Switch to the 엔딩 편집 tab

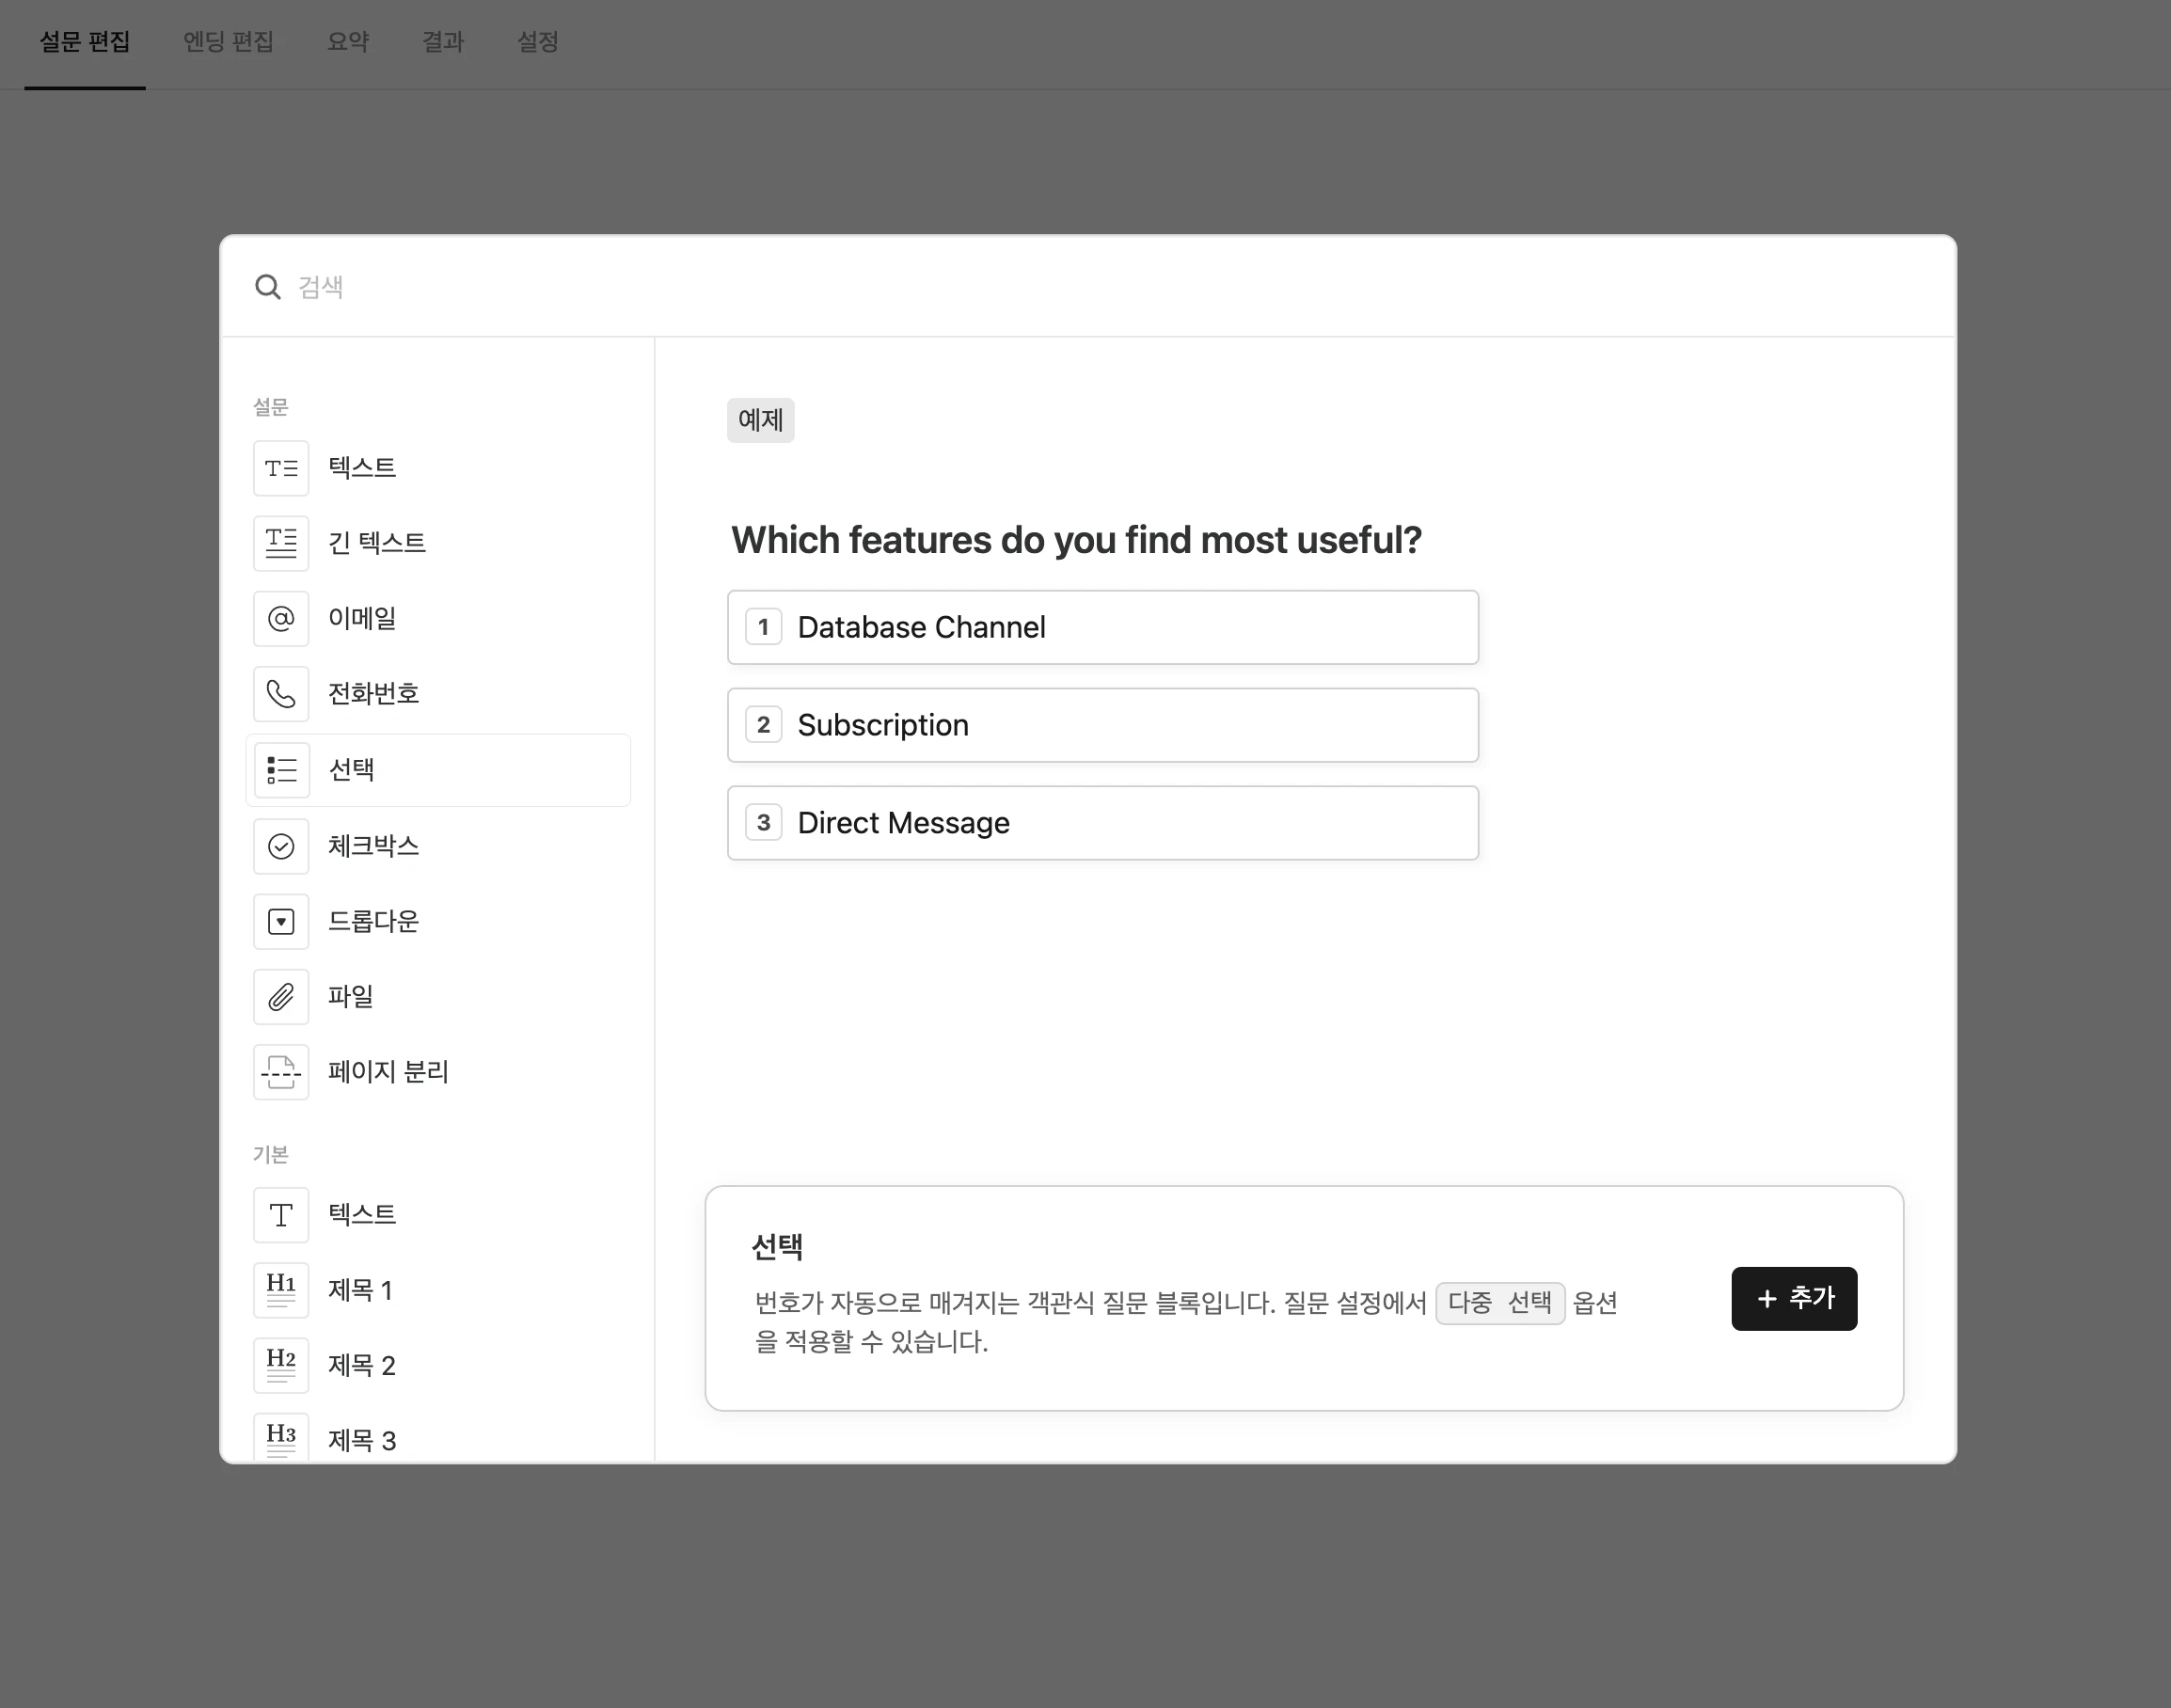point(228,42)
